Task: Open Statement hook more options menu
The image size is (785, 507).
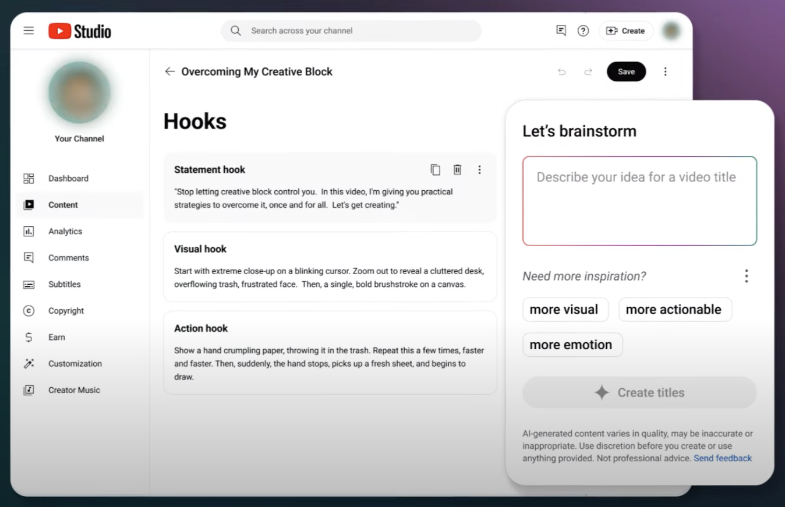Action: click(479, 170)
